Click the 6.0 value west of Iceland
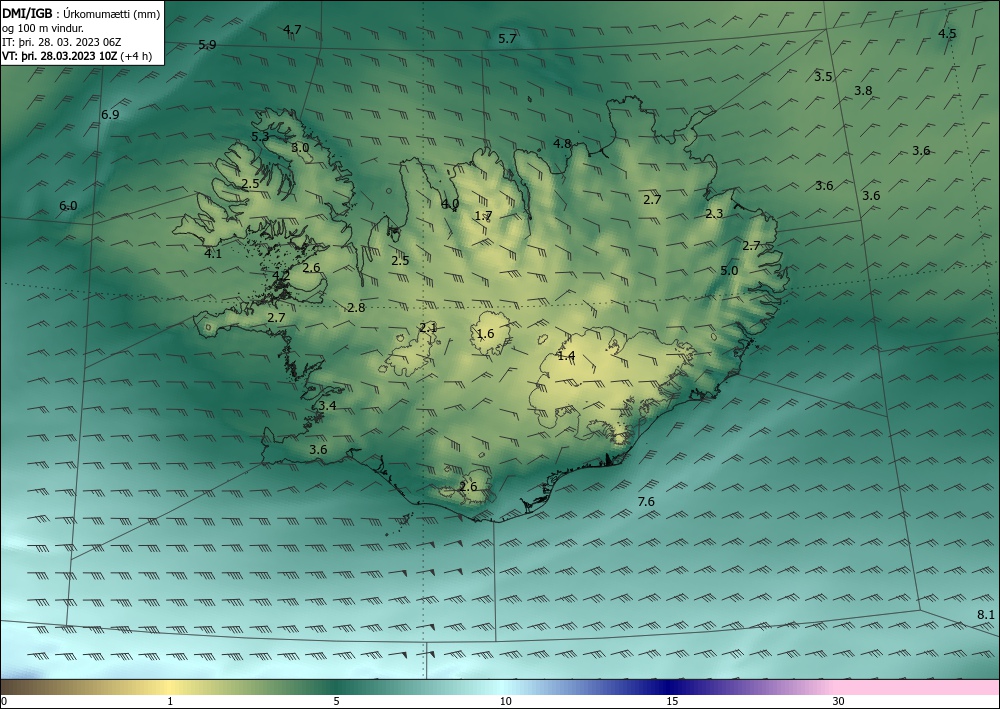The height and width of the screenshot is (709, 1000). 68,206
